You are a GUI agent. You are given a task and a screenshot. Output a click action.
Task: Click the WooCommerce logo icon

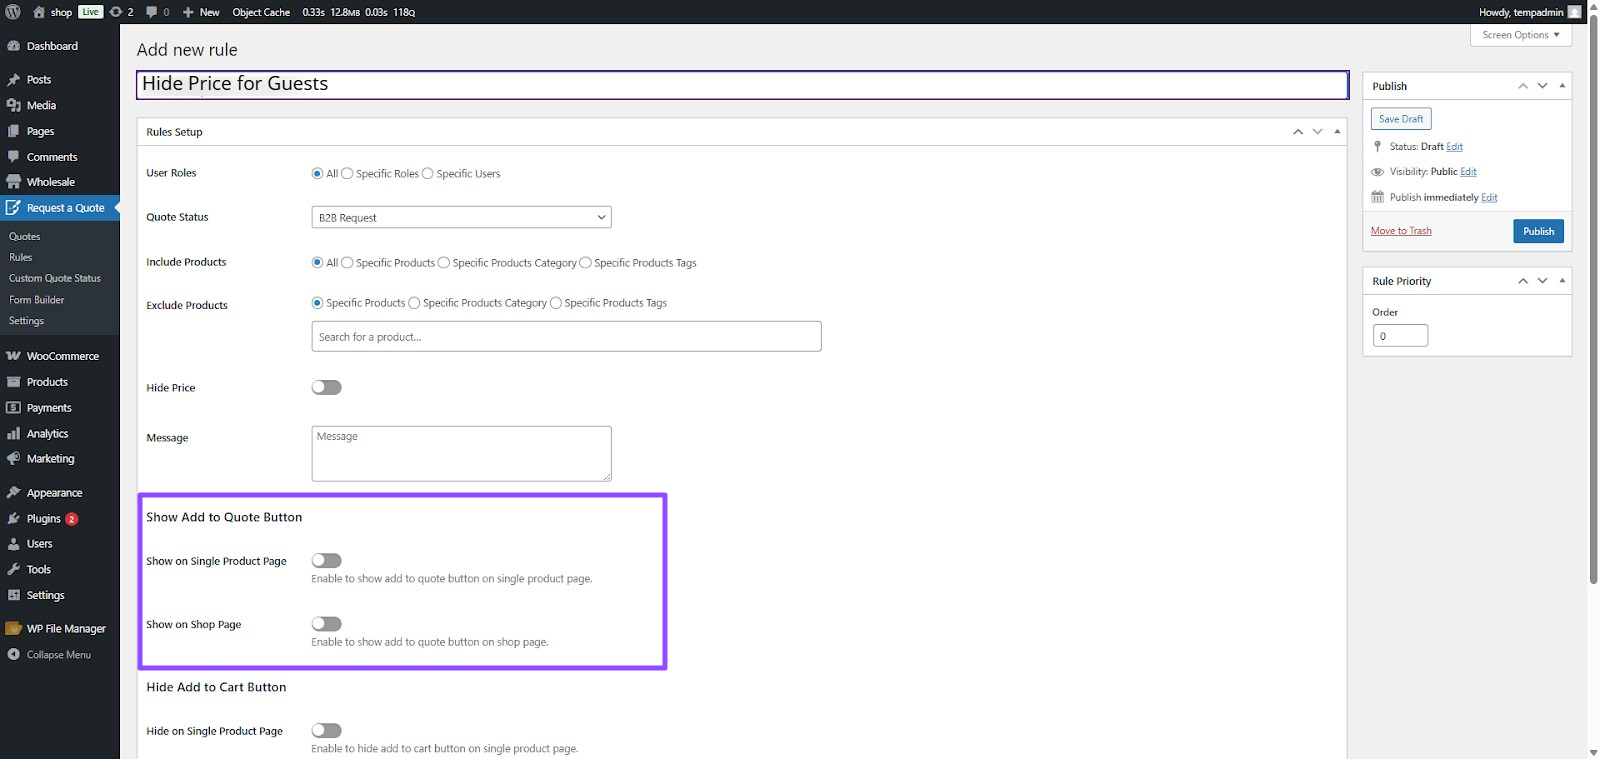(13, 356)
